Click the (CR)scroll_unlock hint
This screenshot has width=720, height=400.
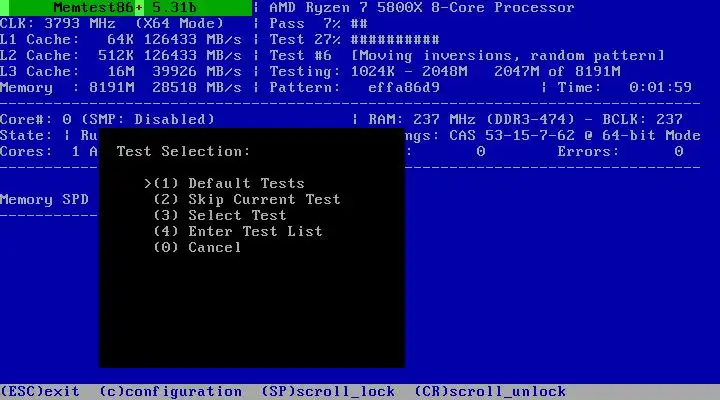click(490, 392)
